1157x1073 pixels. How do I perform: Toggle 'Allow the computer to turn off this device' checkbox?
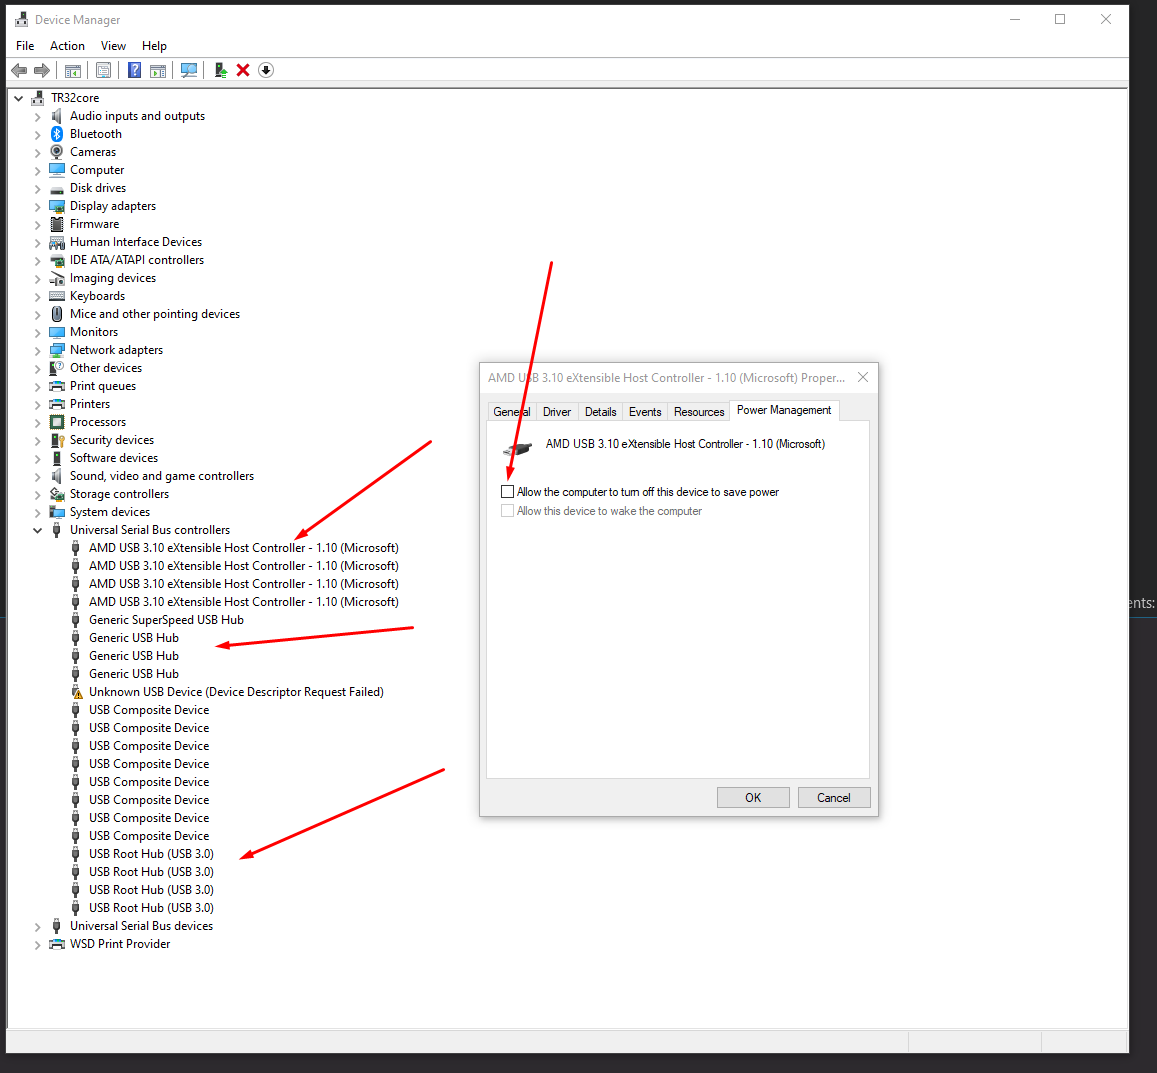[508, 492]
